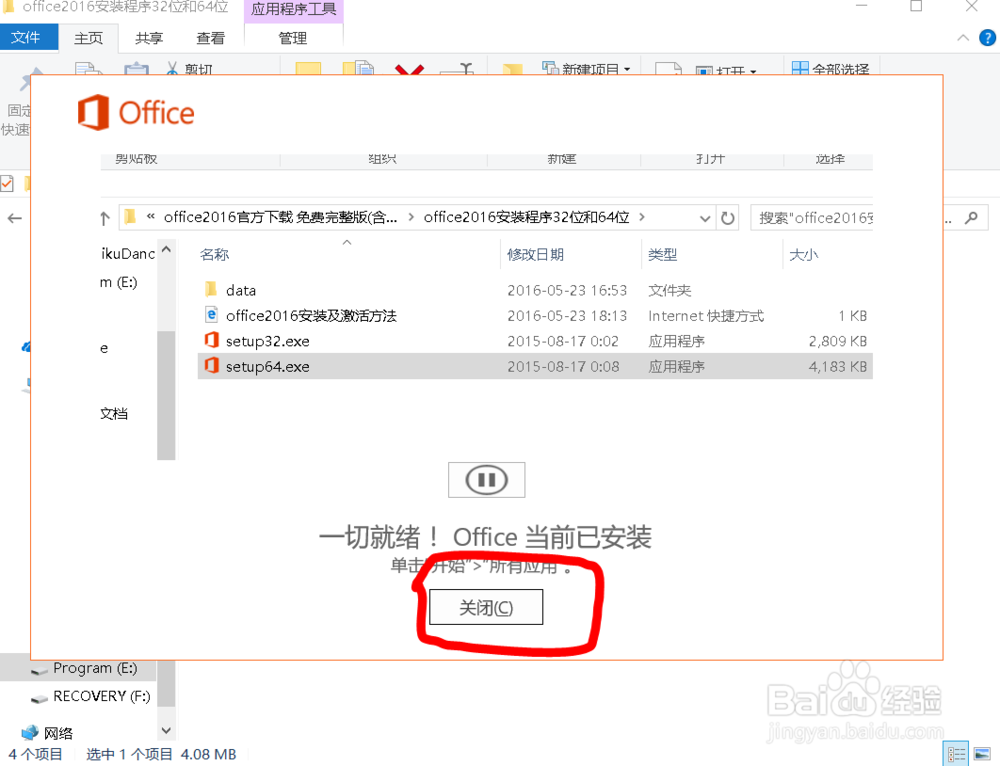Open the 文件 ribbon tab

26,37
